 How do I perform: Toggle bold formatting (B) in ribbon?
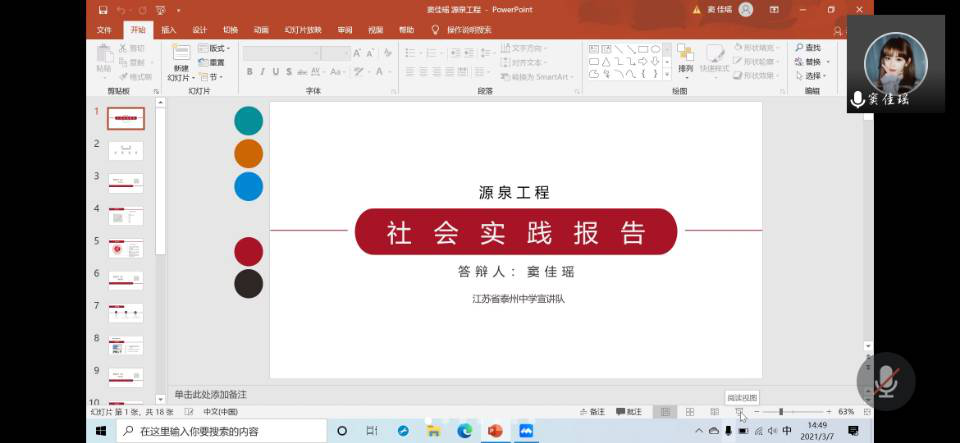[249, 72]
